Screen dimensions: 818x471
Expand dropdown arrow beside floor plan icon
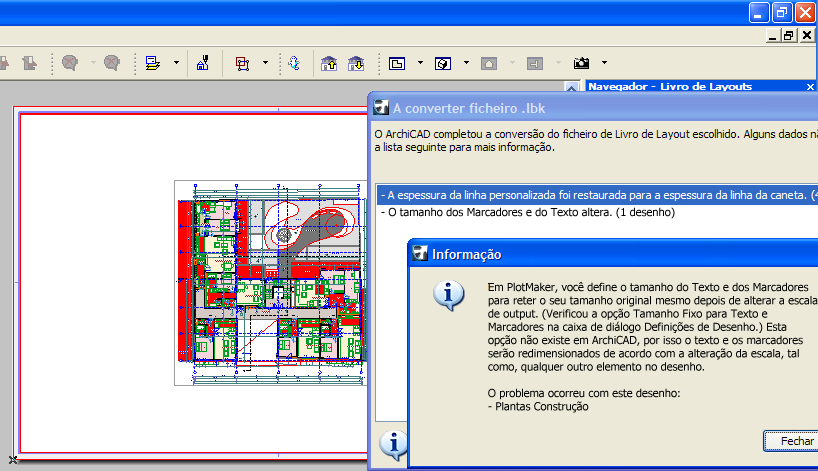tap(420, 63)
